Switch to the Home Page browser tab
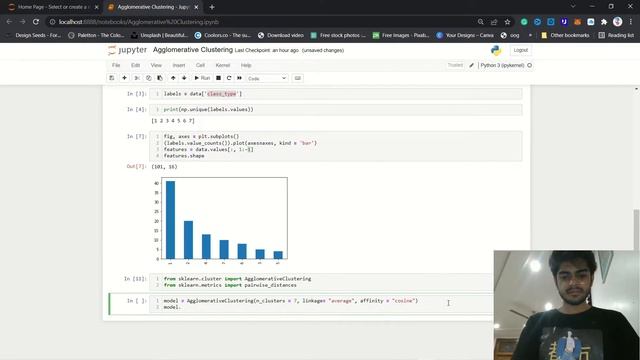This screenshot has width=640, height=360. click(52, 7)
